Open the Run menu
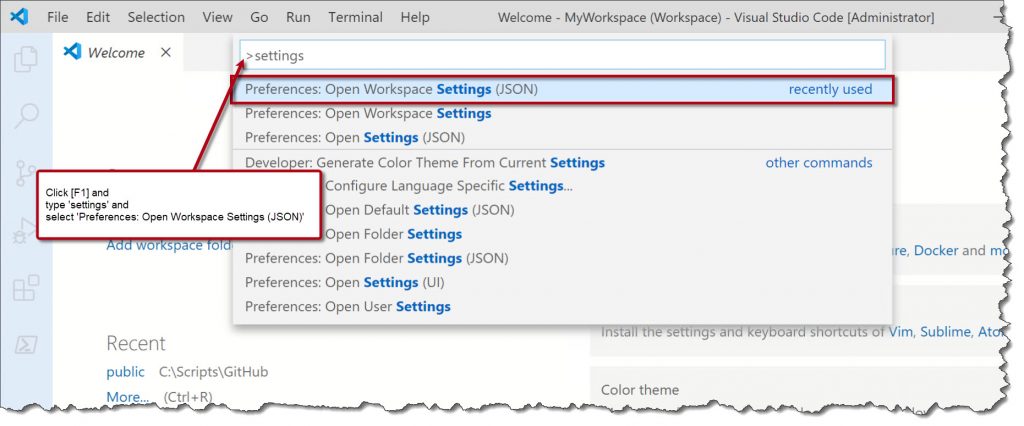Image resolution: width=1024 pixels, height=426 pixels. [x=298, y=17]
